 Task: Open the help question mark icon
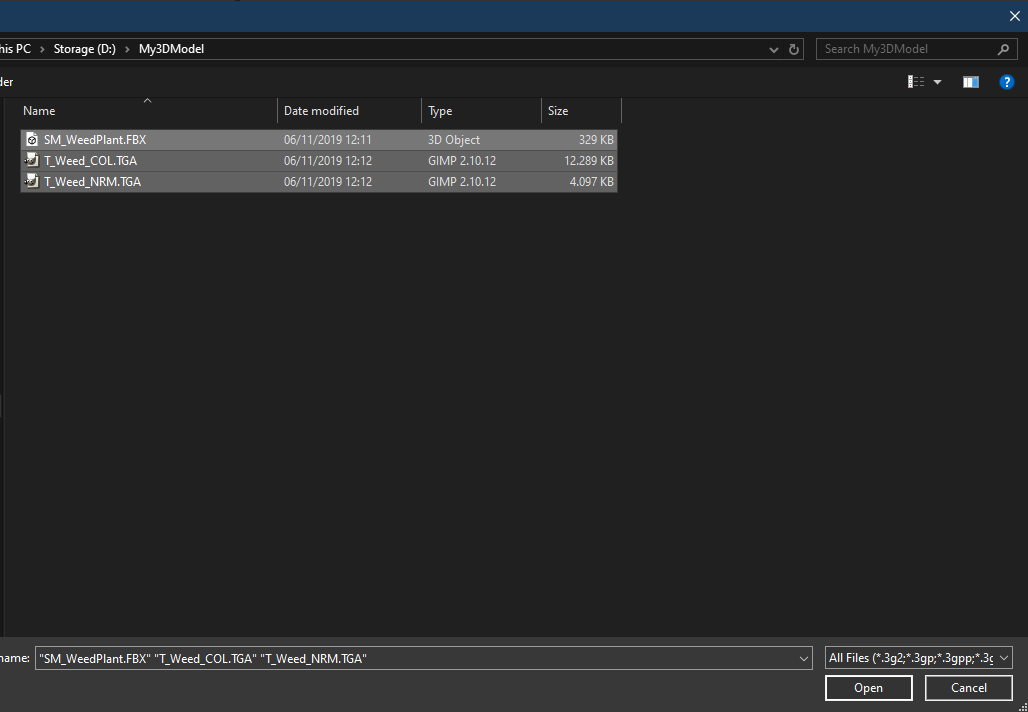point(1006,82)
